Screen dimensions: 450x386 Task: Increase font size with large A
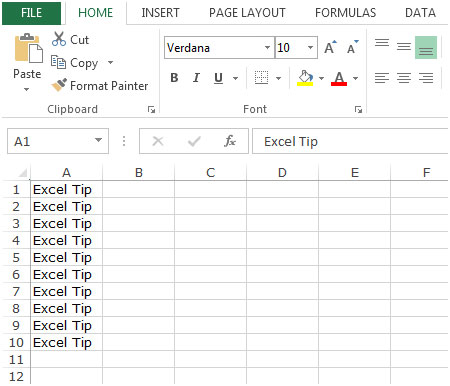click(330, 48)
